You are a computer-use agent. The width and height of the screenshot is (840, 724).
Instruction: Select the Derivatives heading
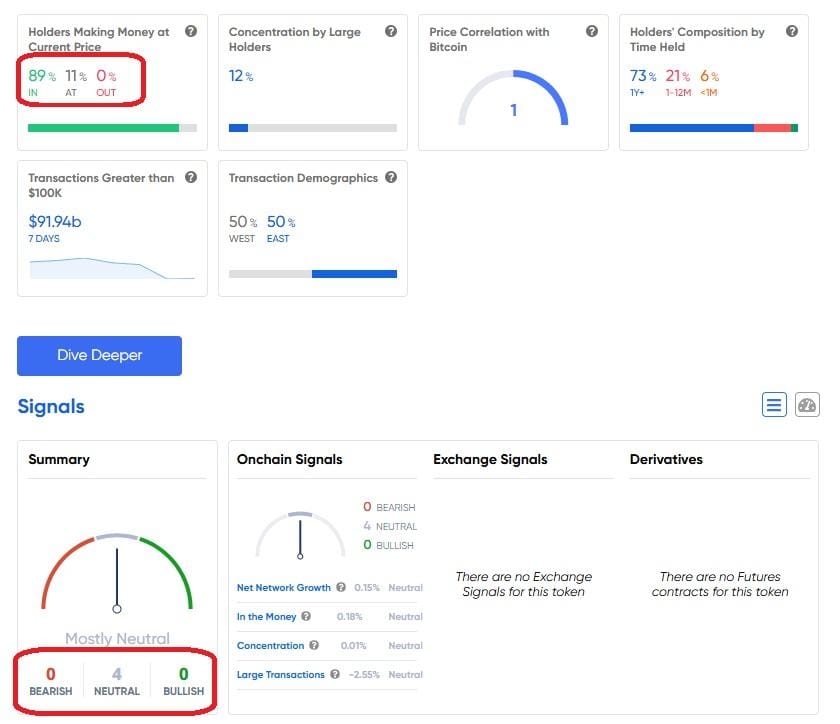[666, 460]
